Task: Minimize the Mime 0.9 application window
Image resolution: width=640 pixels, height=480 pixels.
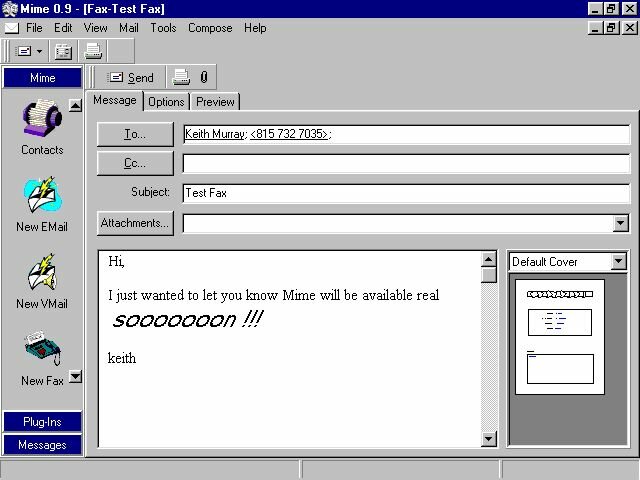Action: [596, 9]
